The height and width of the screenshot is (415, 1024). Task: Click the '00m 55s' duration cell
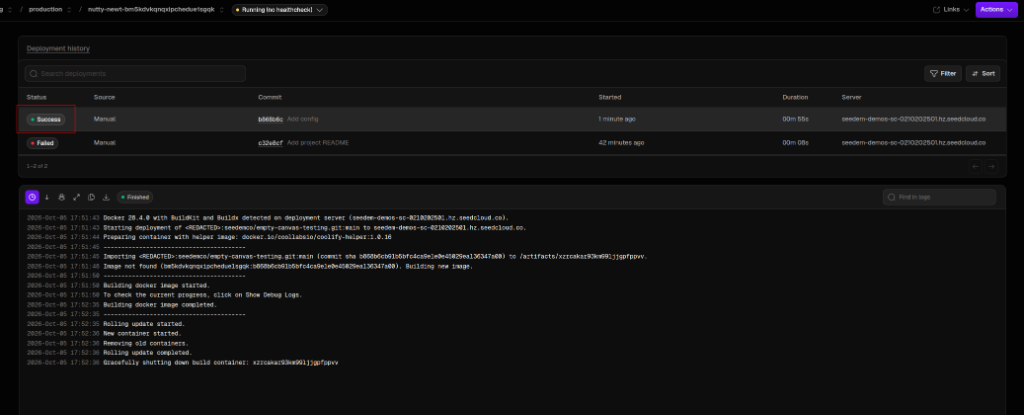click(x=795, y=119)
